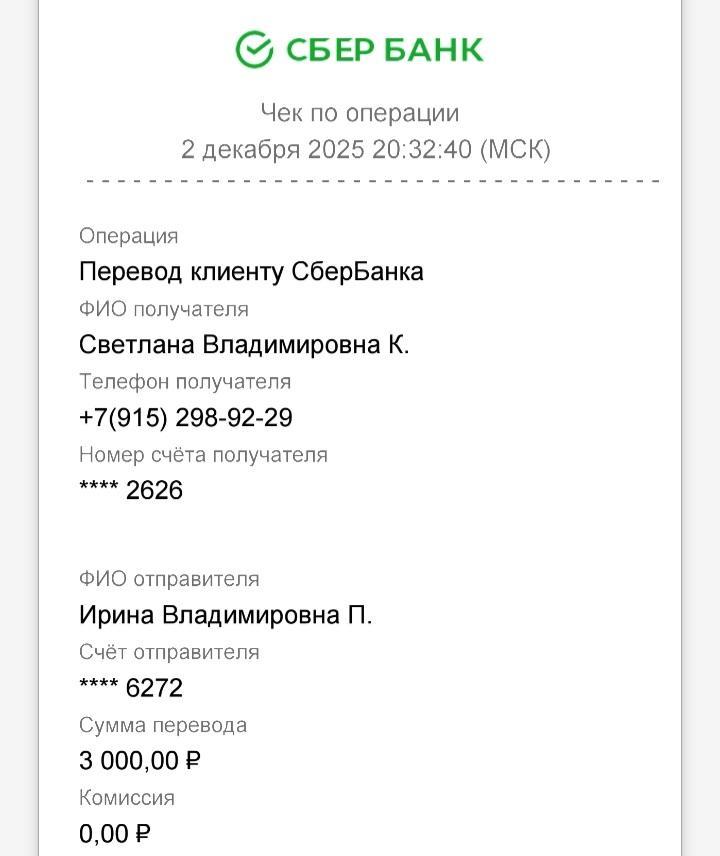This screenshot has height=856, width=720.
Task: Select recipient name Светлана Владимировна К.
Action: coord(244,344)
